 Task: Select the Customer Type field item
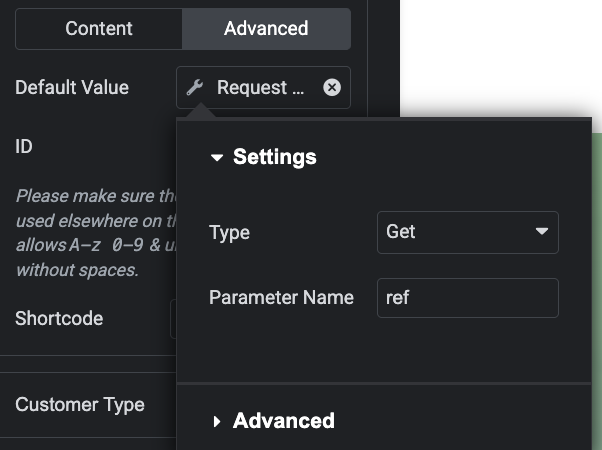(80, 405)
